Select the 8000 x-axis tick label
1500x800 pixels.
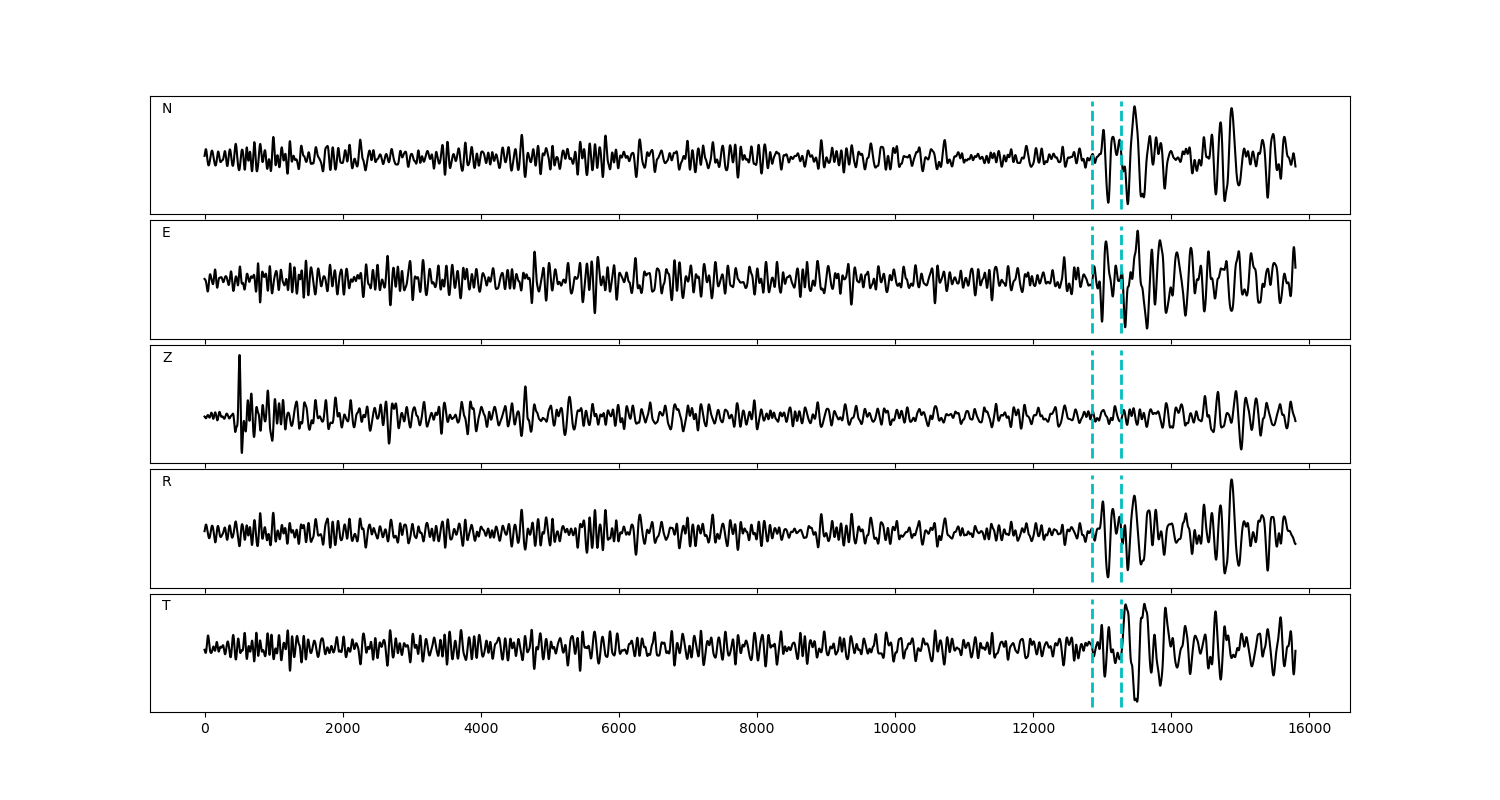tap(757, 730)
